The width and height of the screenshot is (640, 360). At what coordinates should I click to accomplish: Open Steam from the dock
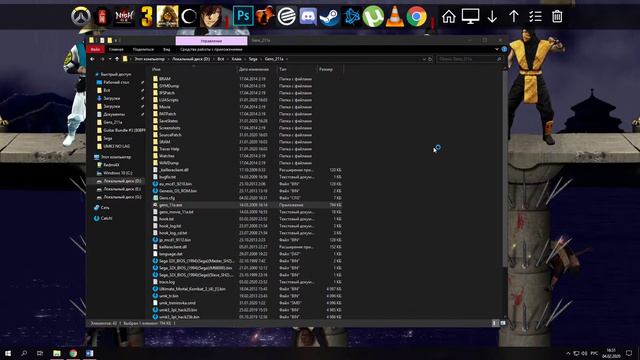[329, 17]
